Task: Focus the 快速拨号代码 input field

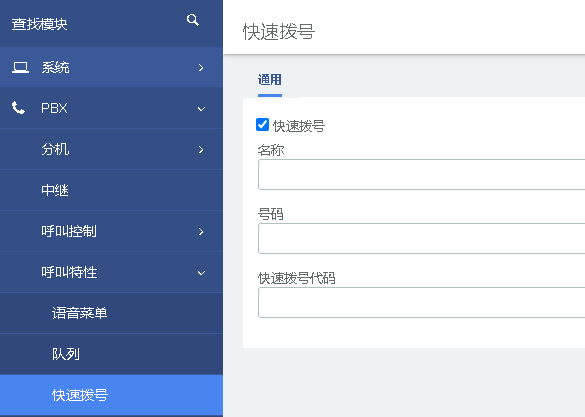Action: (x=422, y=302)
